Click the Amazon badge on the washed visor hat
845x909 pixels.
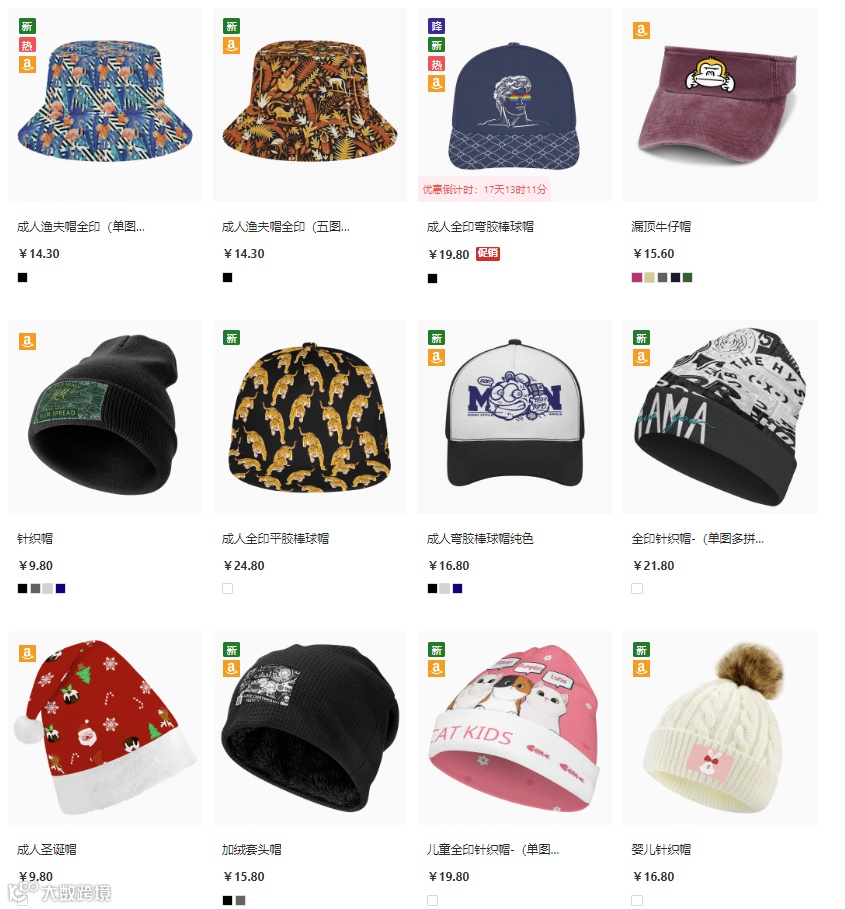(640, 30)
